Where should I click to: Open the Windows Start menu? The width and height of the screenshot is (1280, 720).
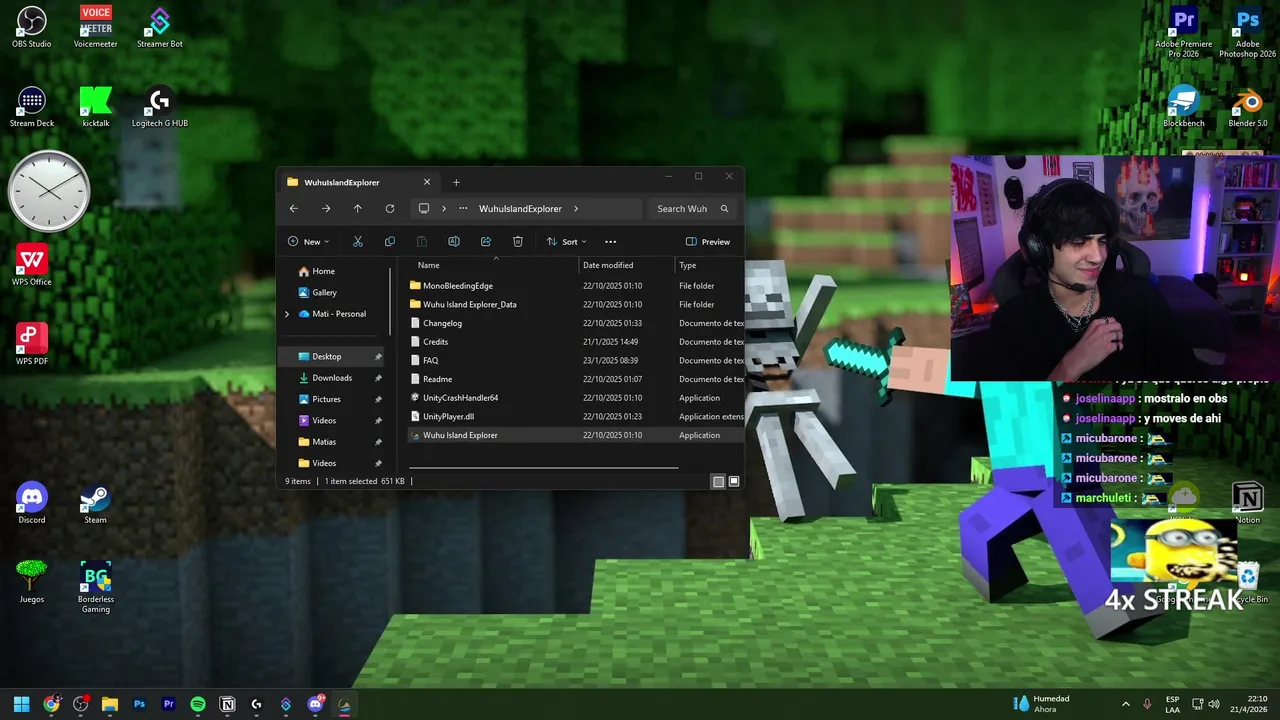22,704
